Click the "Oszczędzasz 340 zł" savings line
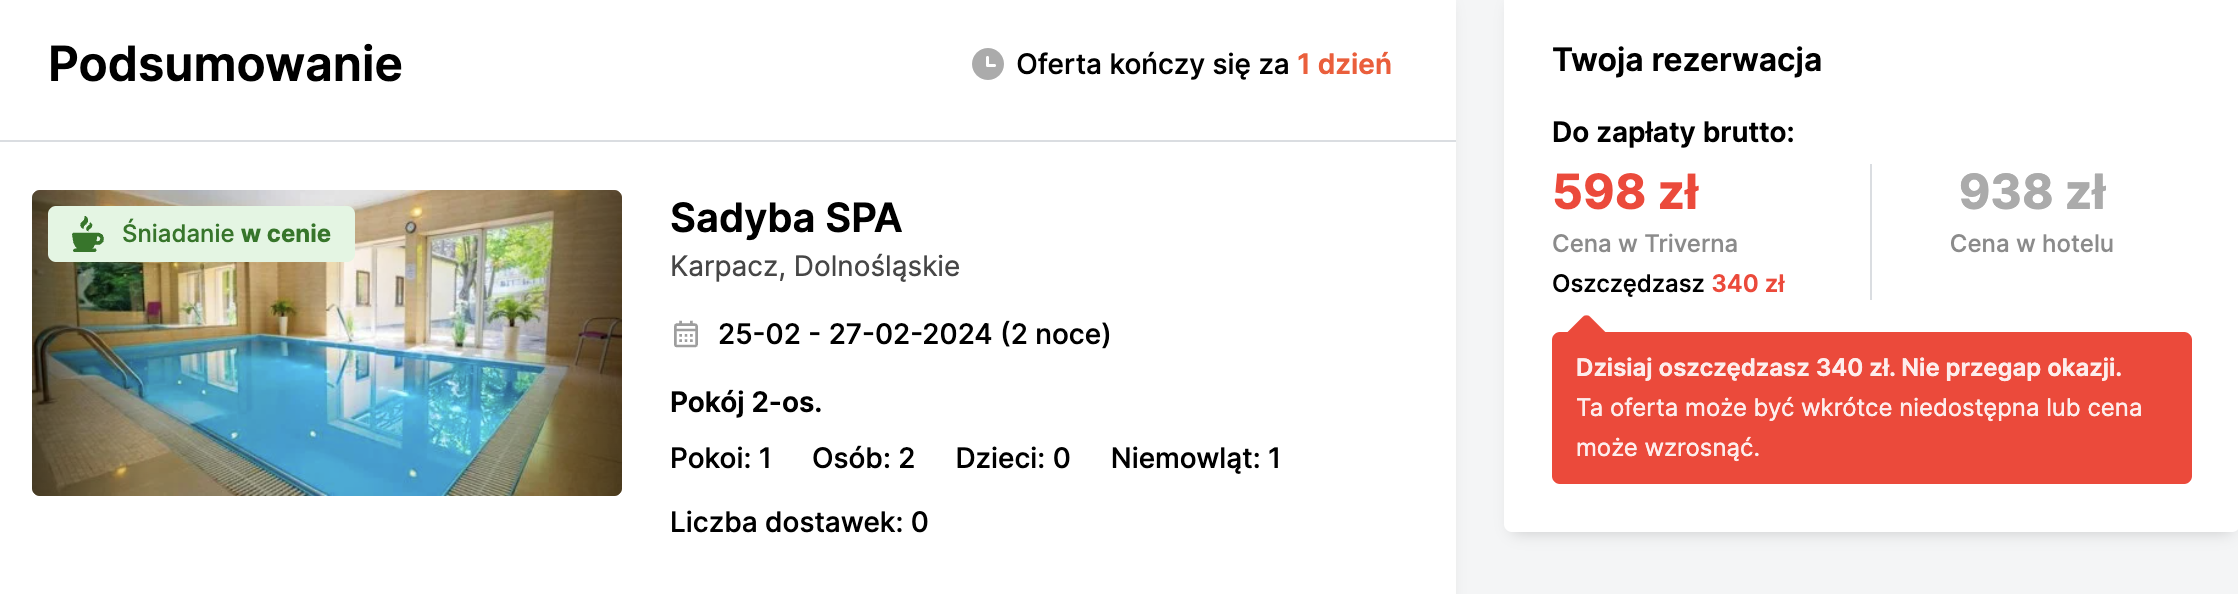 pos(1668,284)
